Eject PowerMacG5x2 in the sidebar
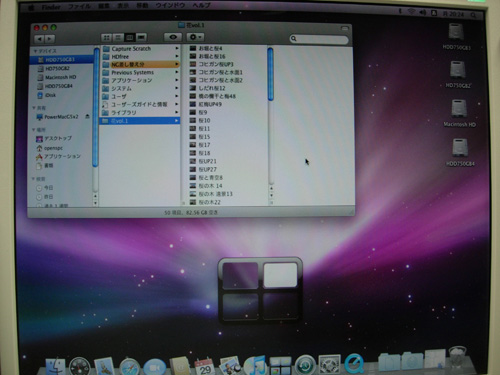 point(87,117)
